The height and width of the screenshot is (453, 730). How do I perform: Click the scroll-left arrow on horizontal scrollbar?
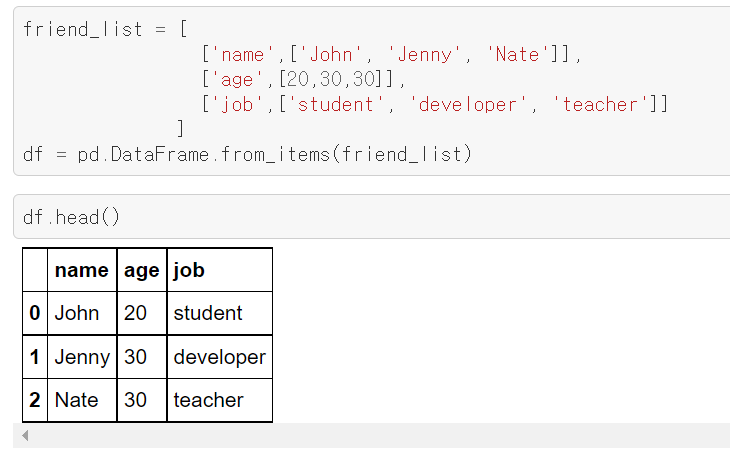click(x=25, y=436)
